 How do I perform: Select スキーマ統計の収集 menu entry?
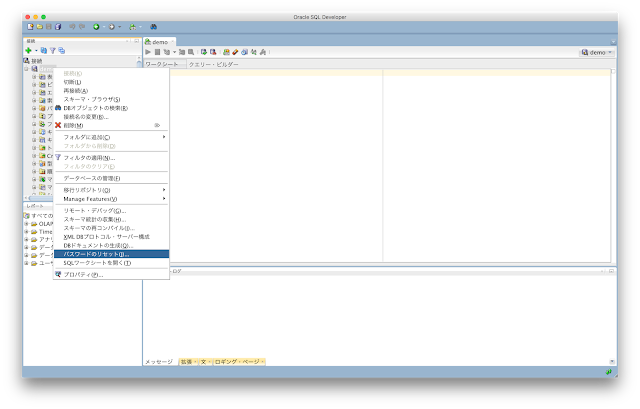111,219
